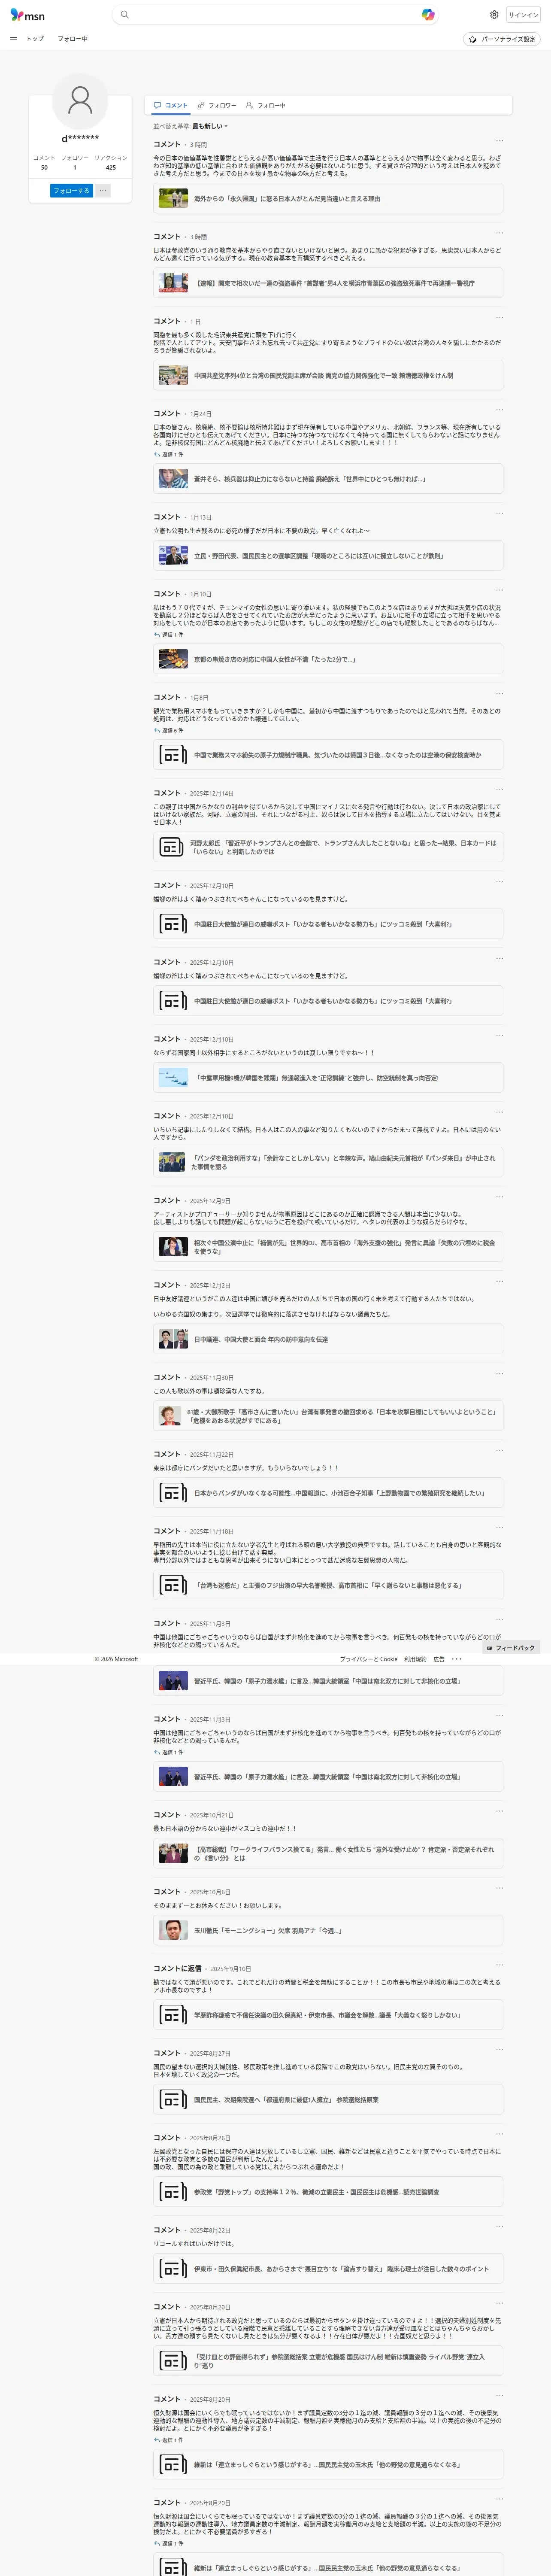Switch to the フォロワー tab
The height and width of the screenshot is (2576, 551).
click(x=217, y=105)
